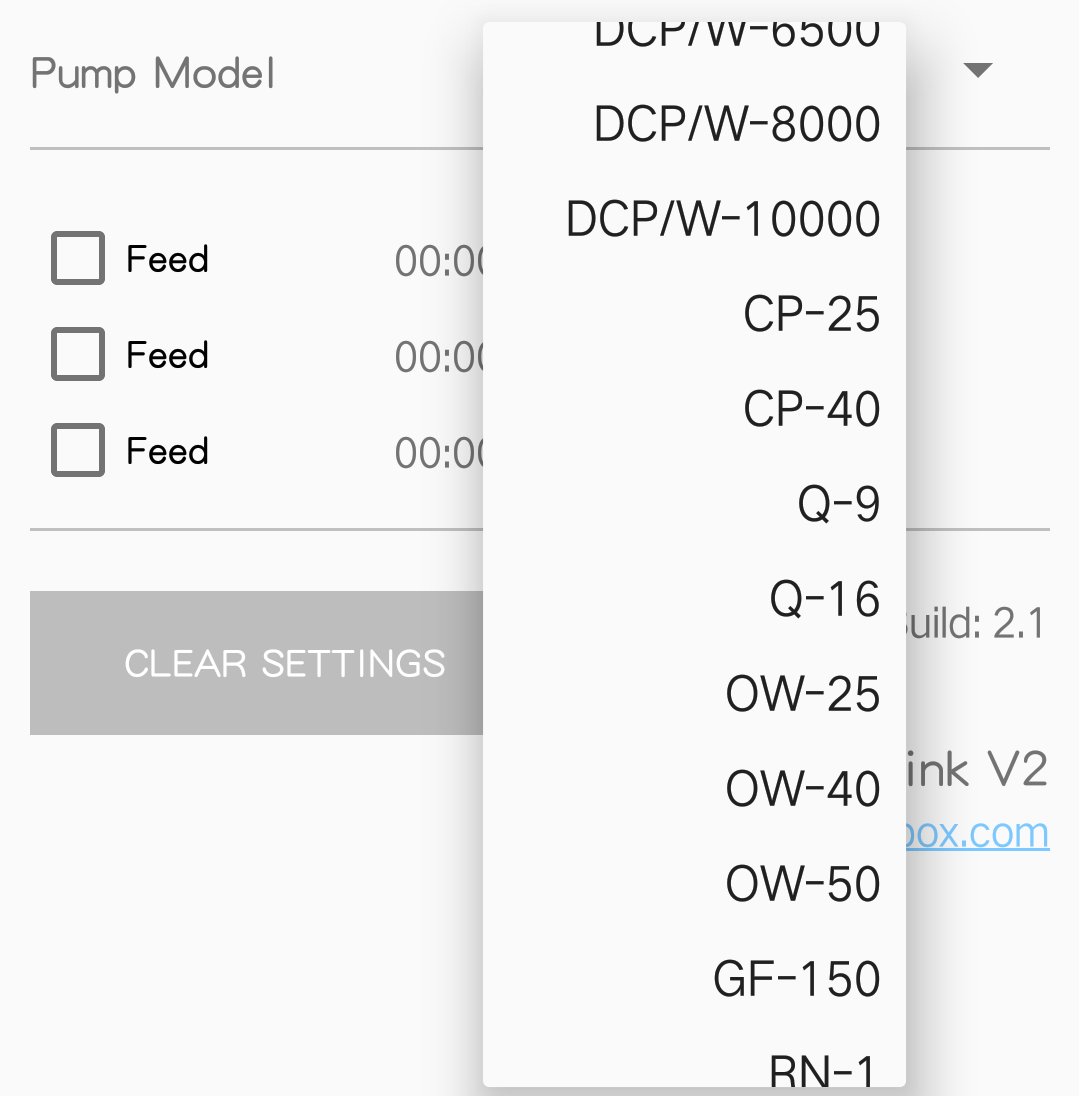Check the third Feed checkbox
The width and height of the screenshot is (1079, 1096).
pos(78,449)
